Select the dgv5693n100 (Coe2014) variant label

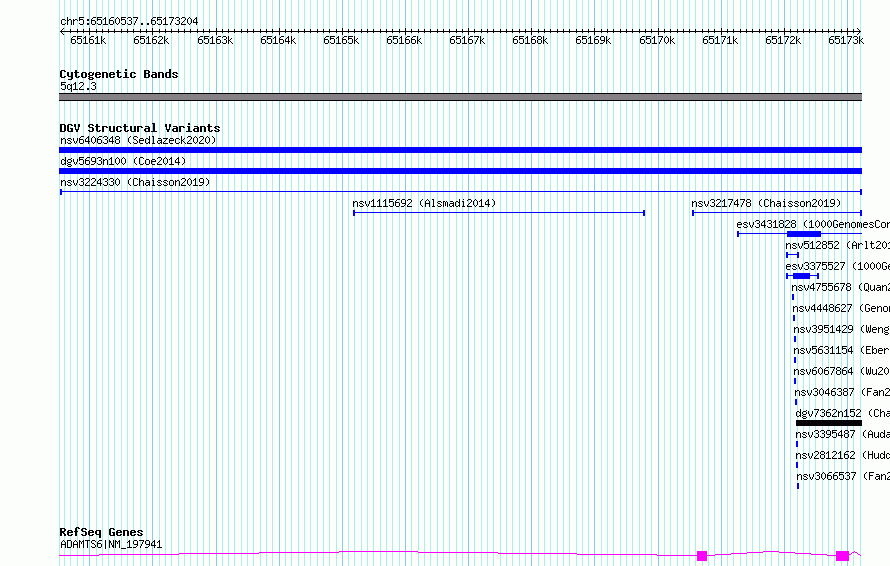pos(123,161)
